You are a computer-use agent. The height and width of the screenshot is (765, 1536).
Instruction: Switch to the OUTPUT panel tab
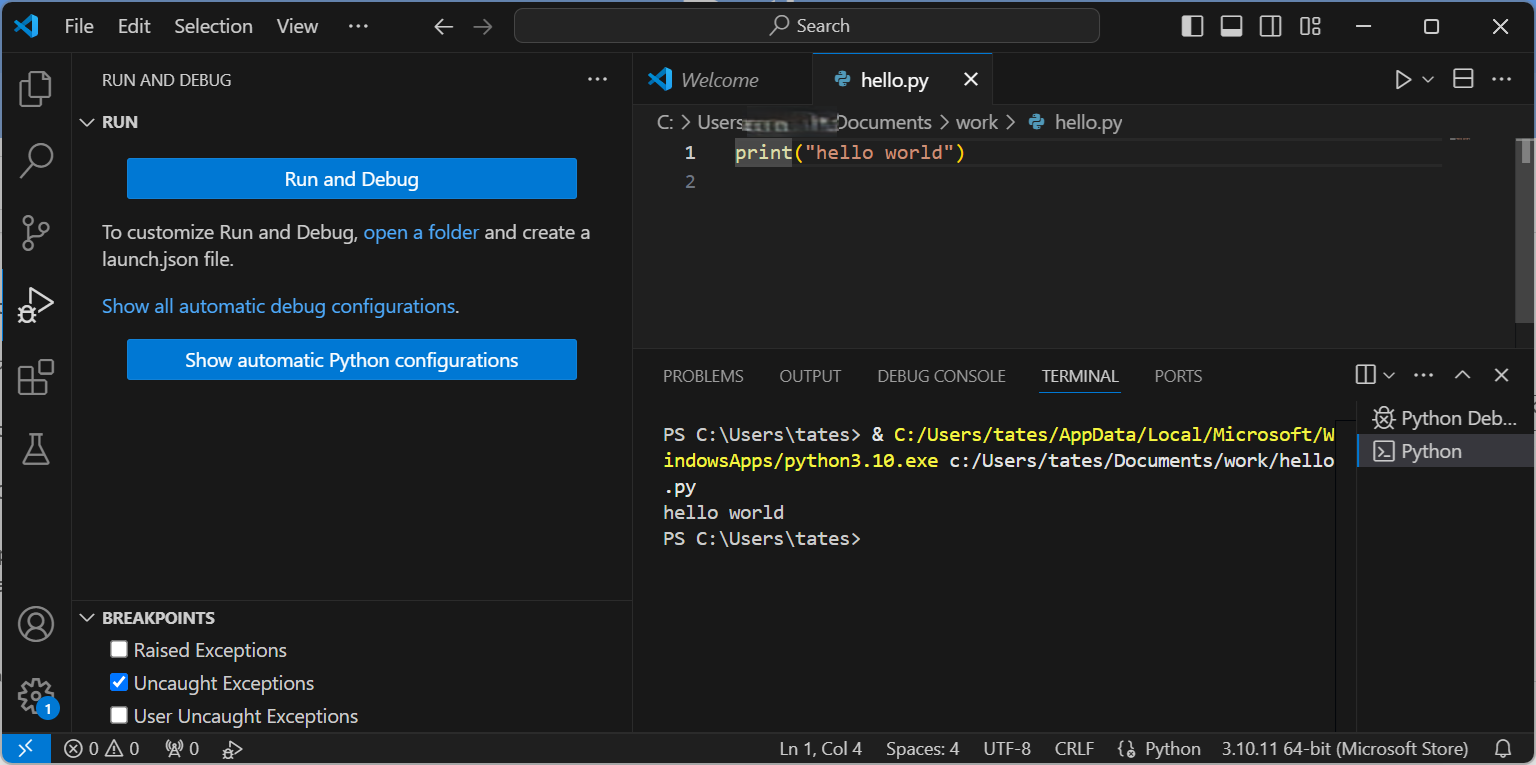(x=810, y=376)
